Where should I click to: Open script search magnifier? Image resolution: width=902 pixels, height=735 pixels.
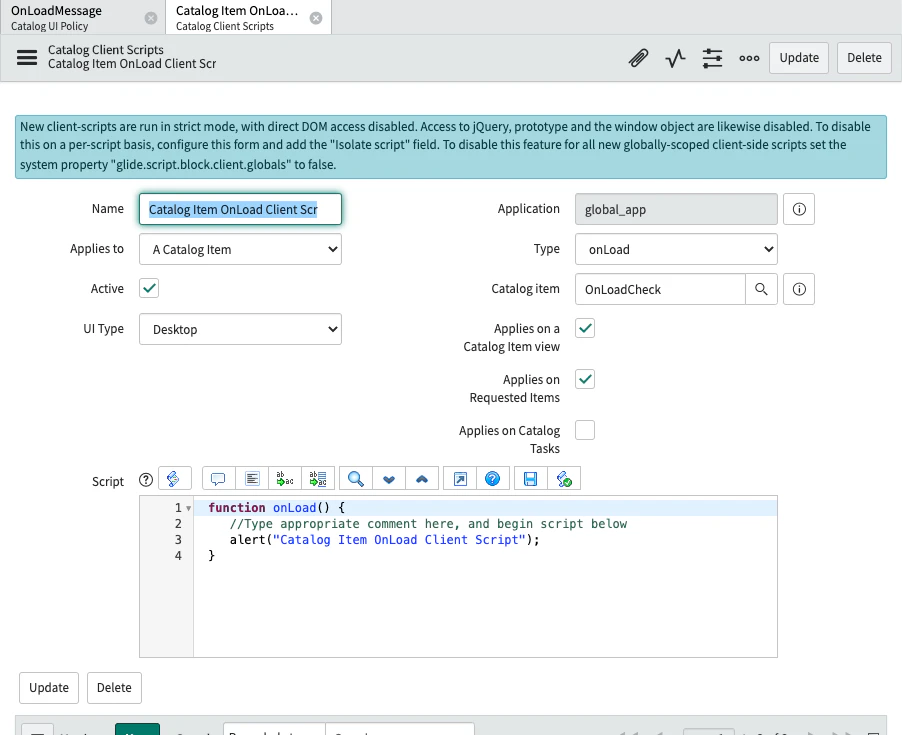356,478
